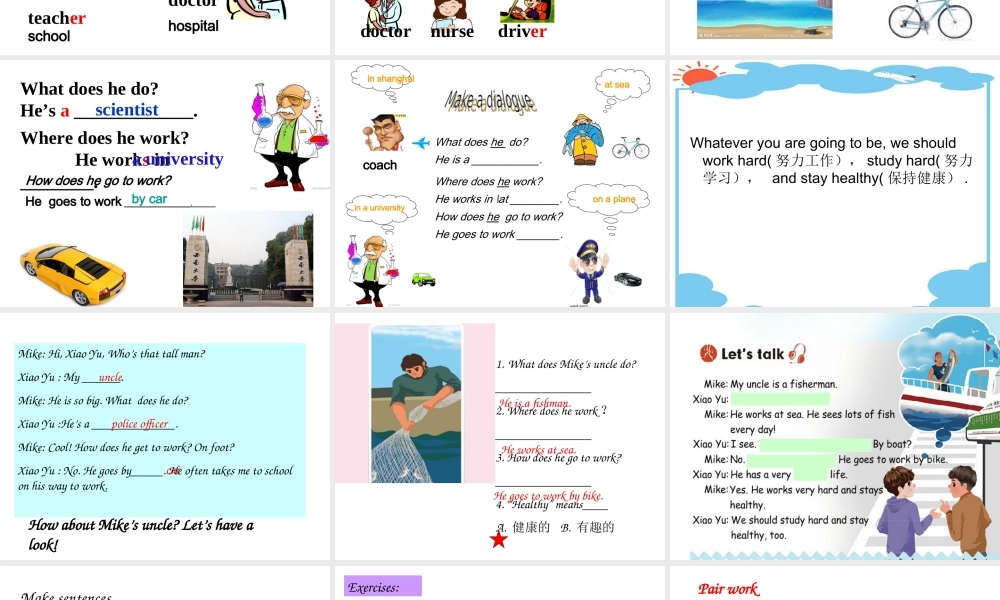Screen dimensions: 1000x600
Task: Click the word 'teacher' in top-left slide
Action: point(57,18)
